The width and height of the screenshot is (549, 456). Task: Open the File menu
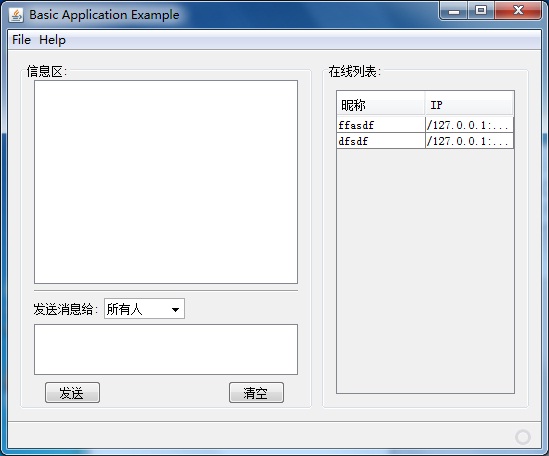click(21, 40)
